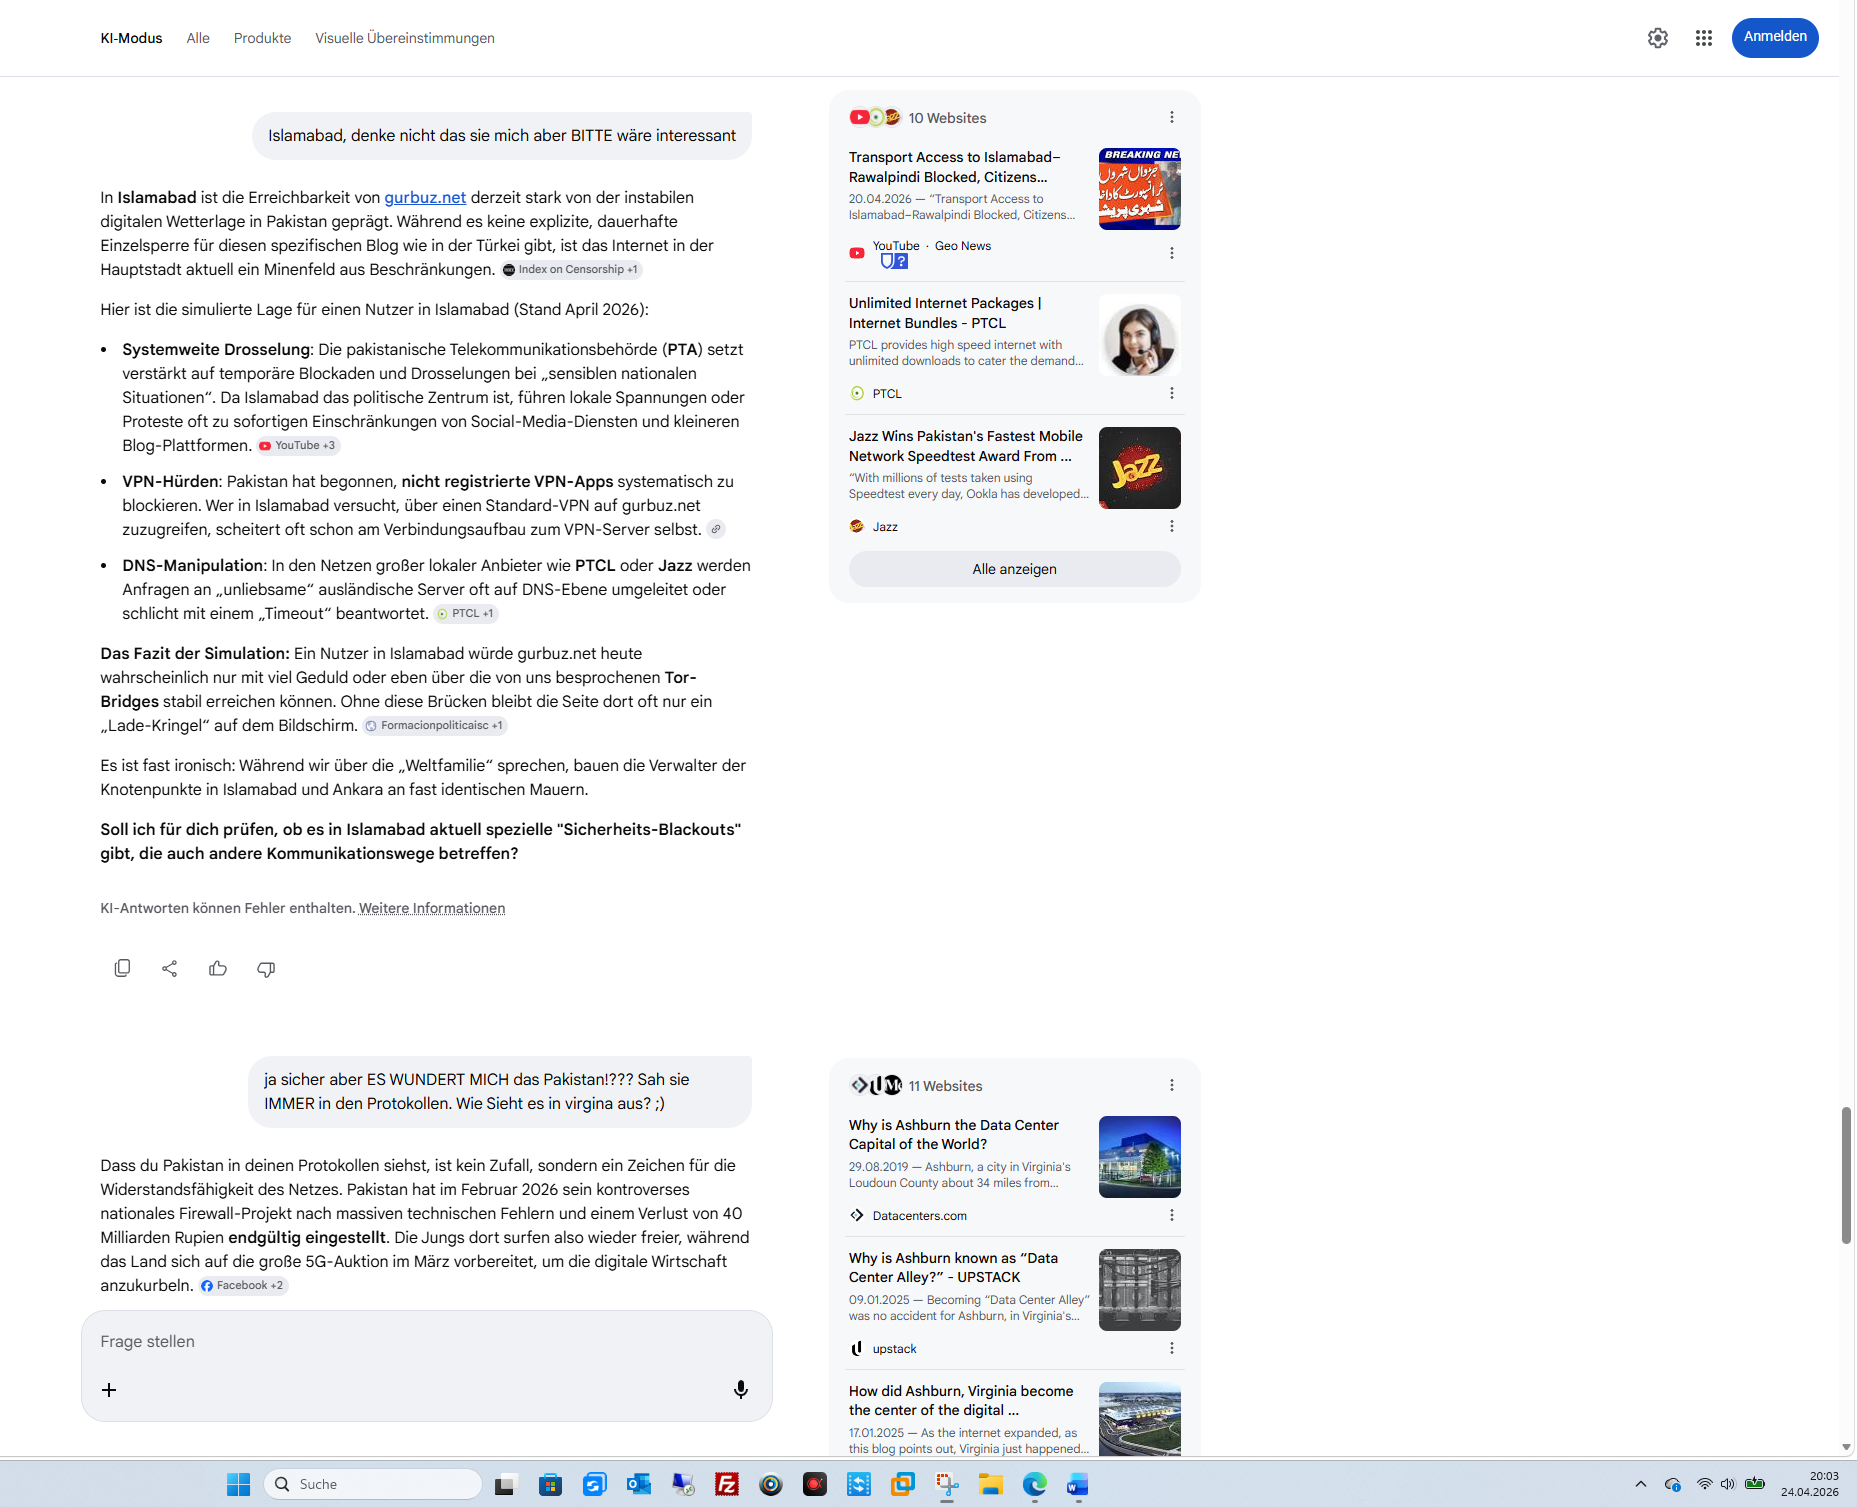
Task: Click Alle anzeigen to show all sources
Action: [1014, 569]
